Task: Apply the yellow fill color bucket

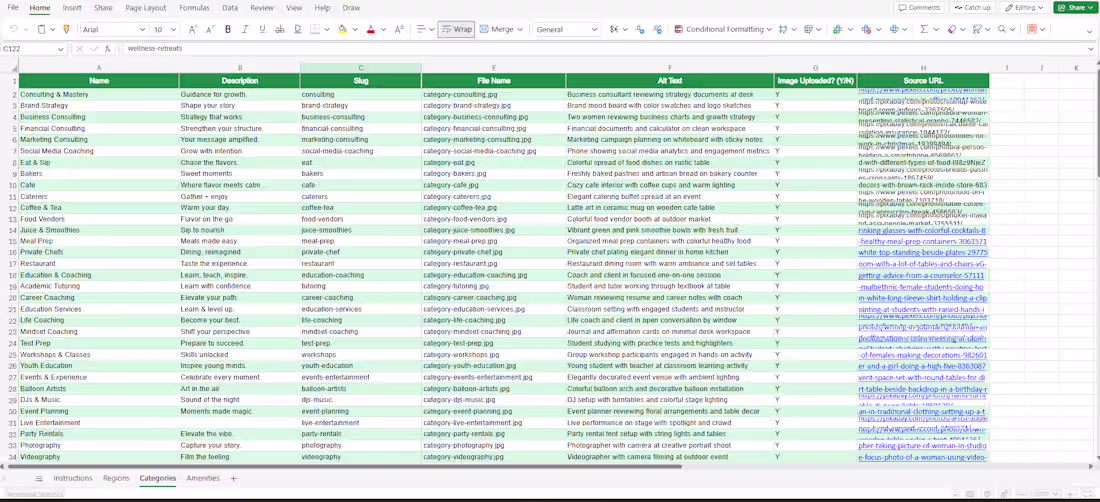Action: (342, 29)
